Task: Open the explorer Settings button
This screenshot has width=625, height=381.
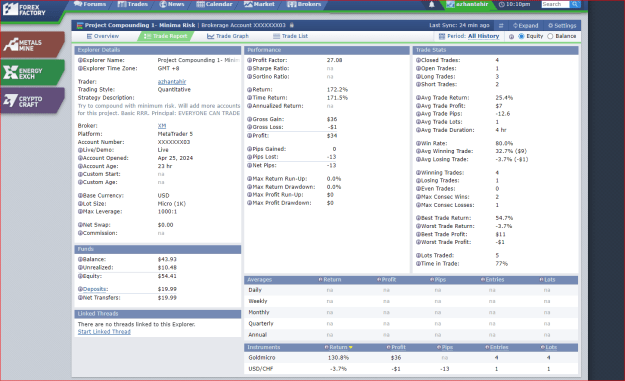Action: tap(562, 26)
